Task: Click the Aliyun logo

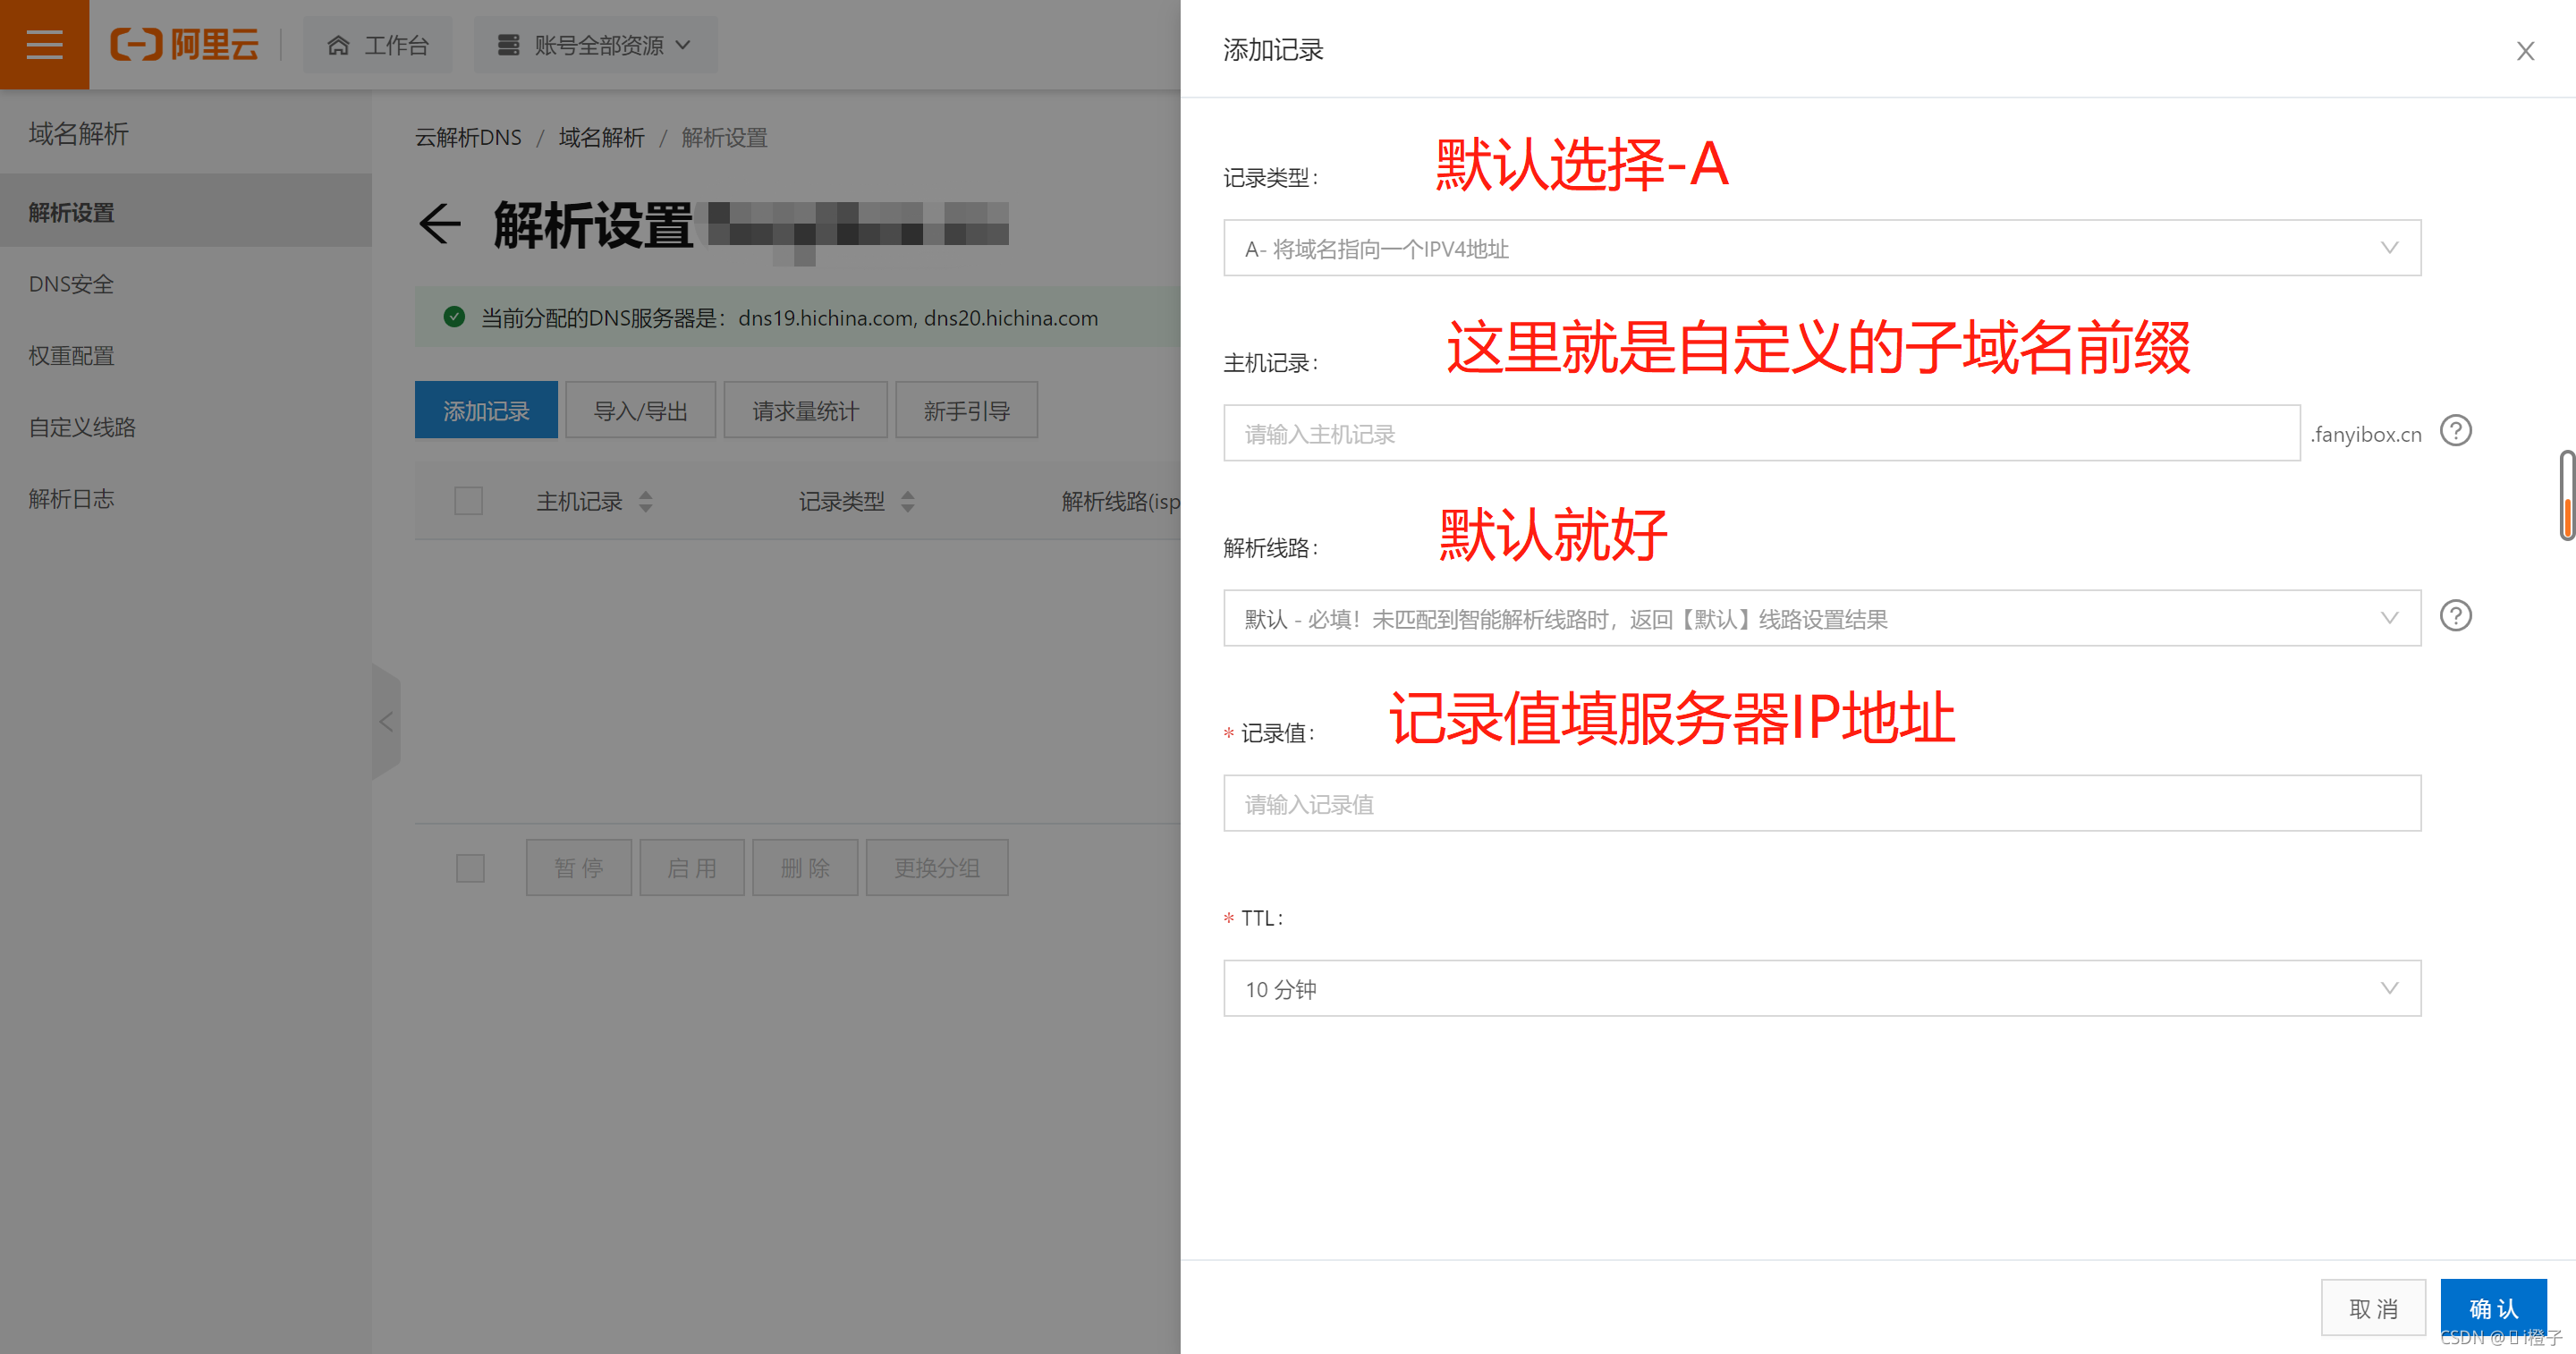Action: [185, 45]
